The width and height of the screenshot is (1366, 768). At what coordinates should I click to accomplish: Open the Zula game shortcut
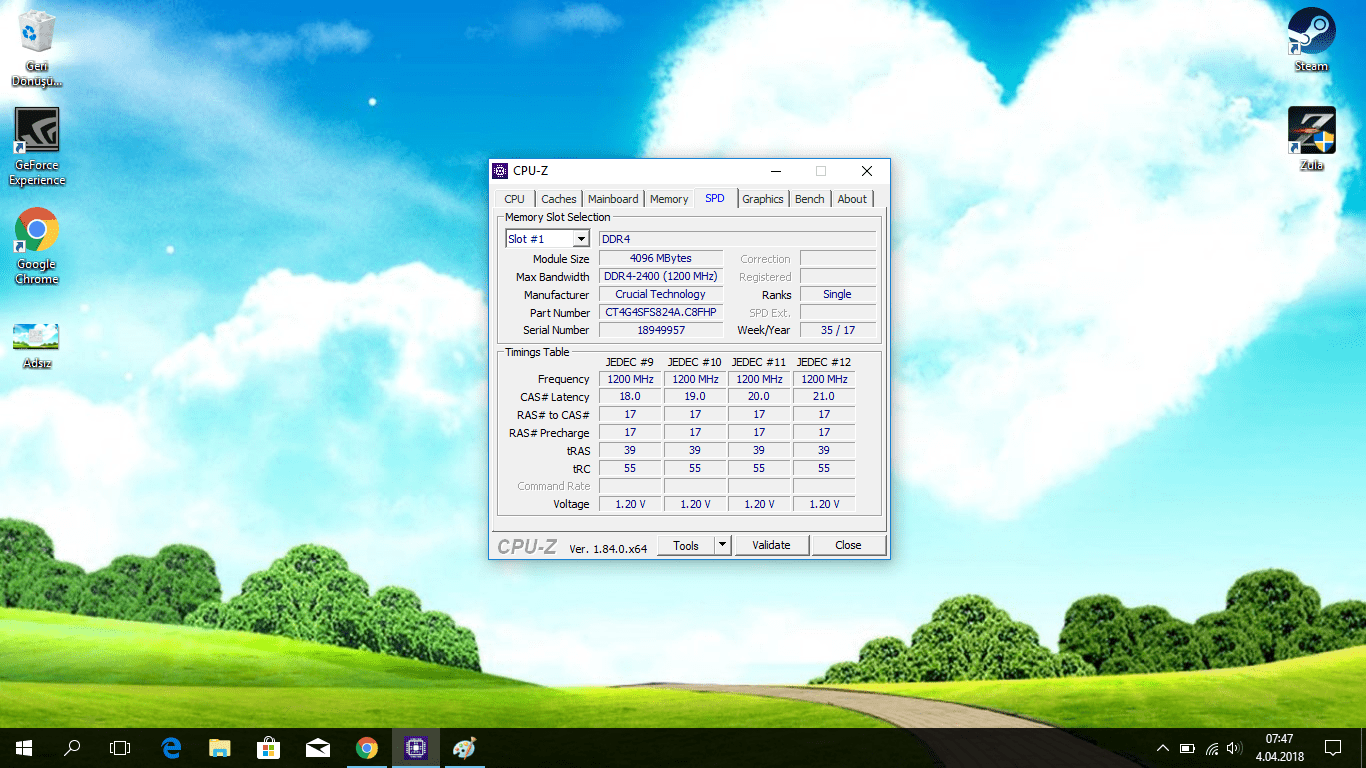1311,130
